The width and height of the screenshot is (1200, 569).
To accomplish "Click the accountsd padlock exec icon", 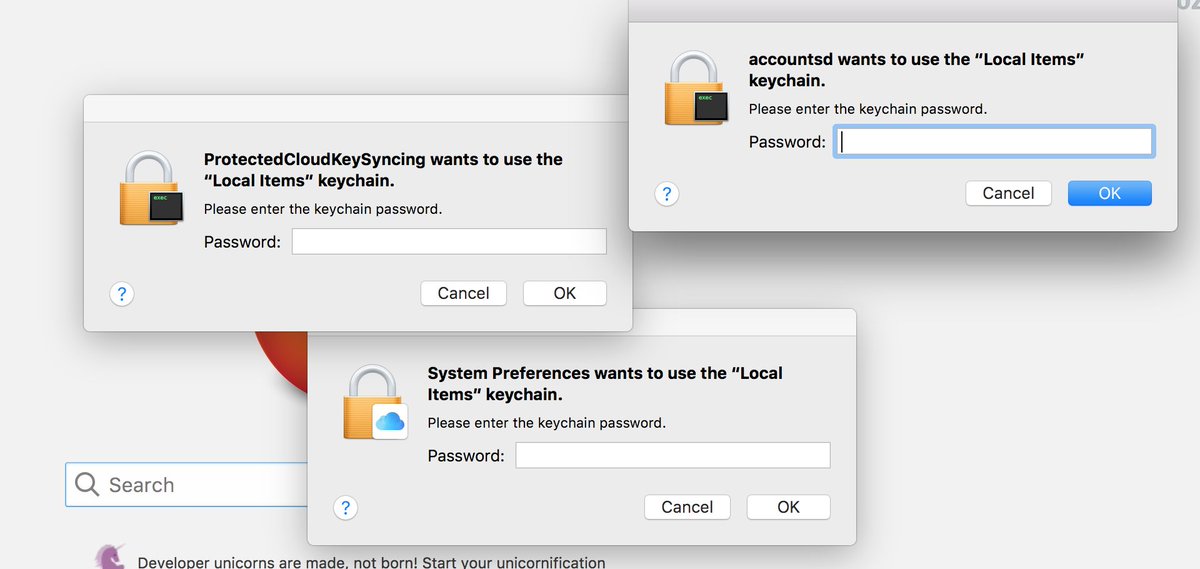I will (696, 88).
